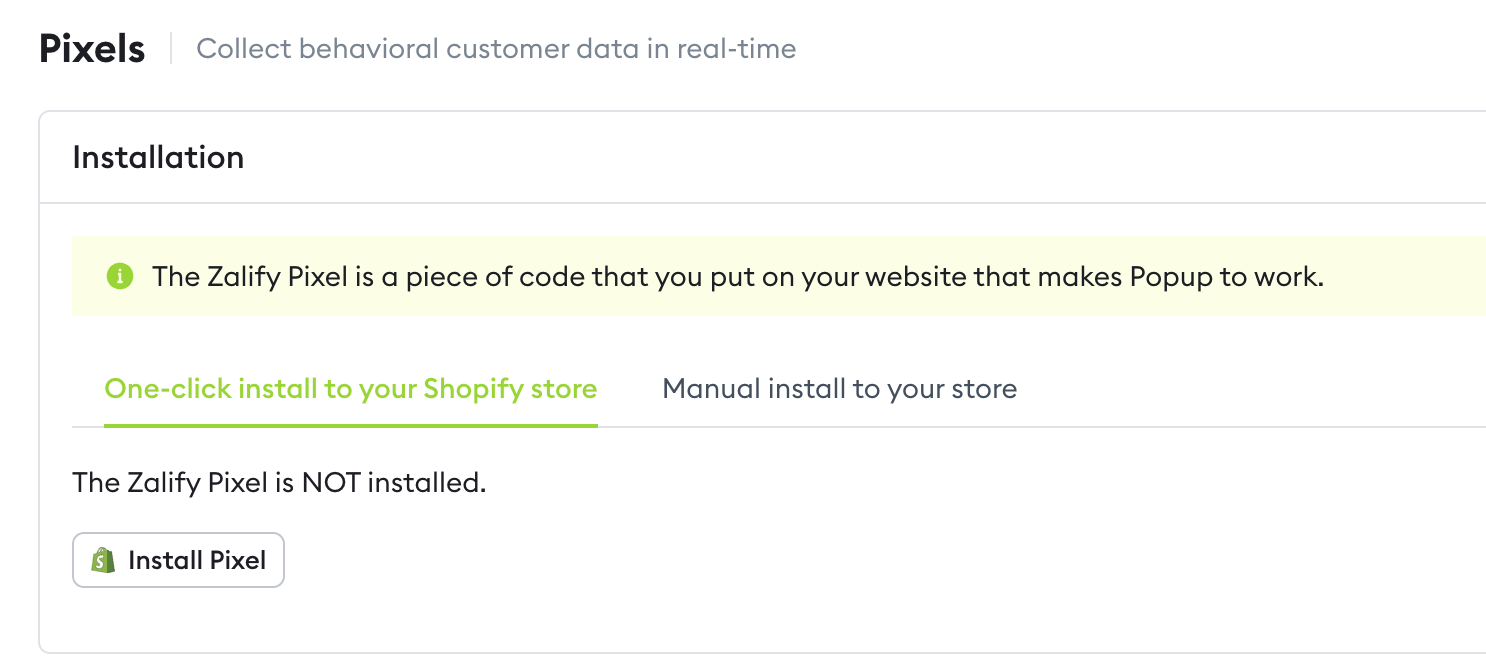Click the word NOT in status message
The width and height of the screenshot is (1486, 666).
331,483
